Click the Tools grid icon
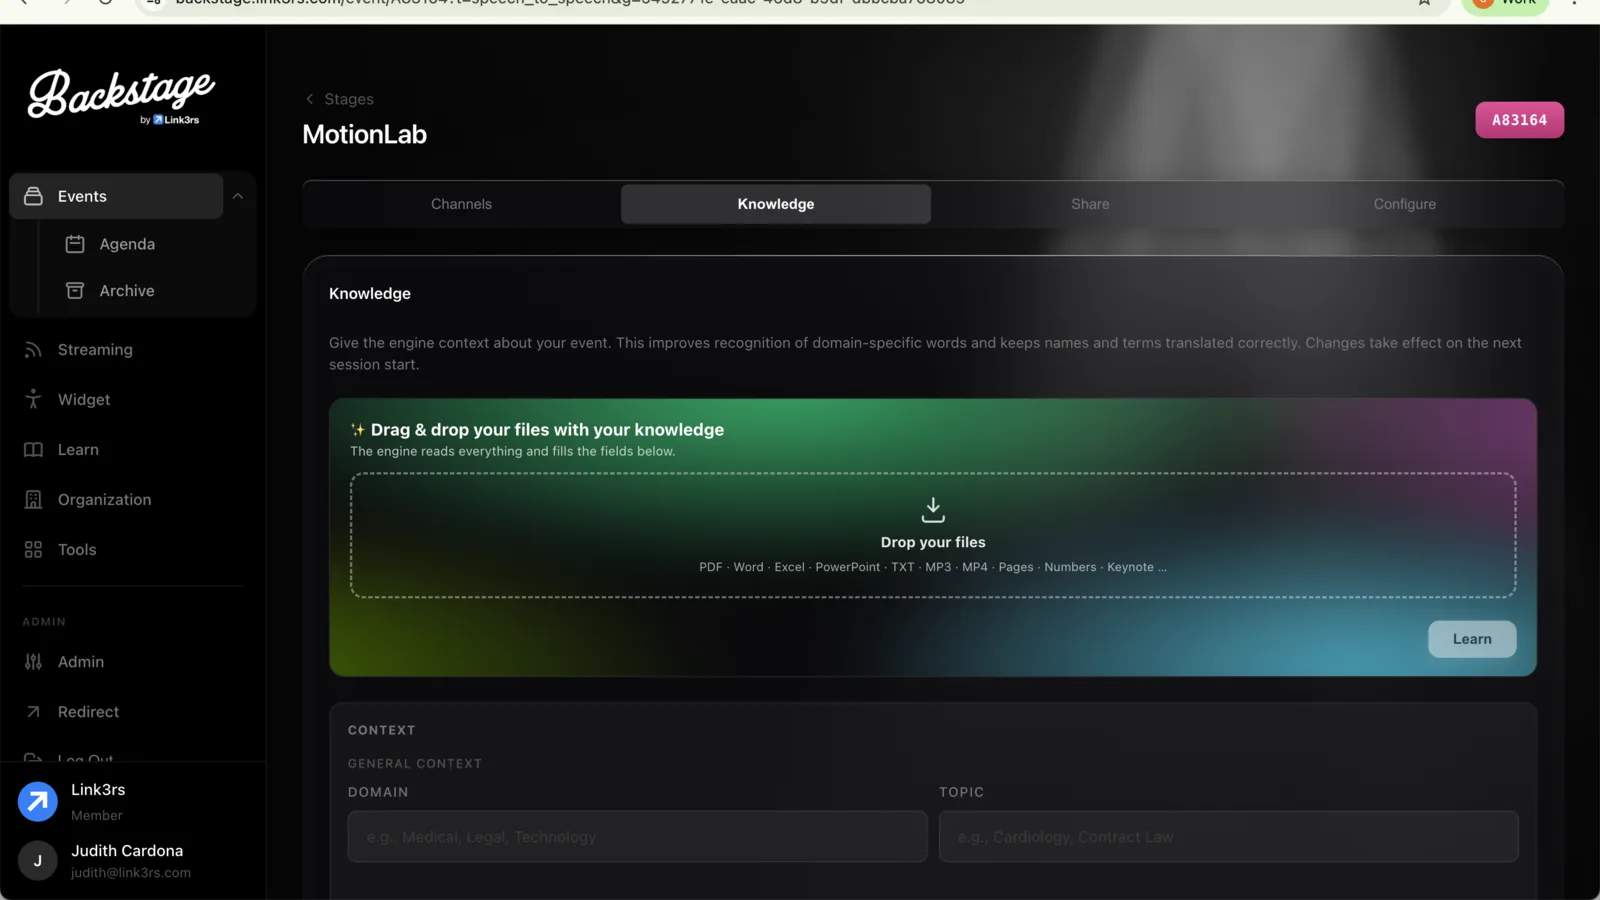Viewport: 1600px width, 900px height. 33,550
